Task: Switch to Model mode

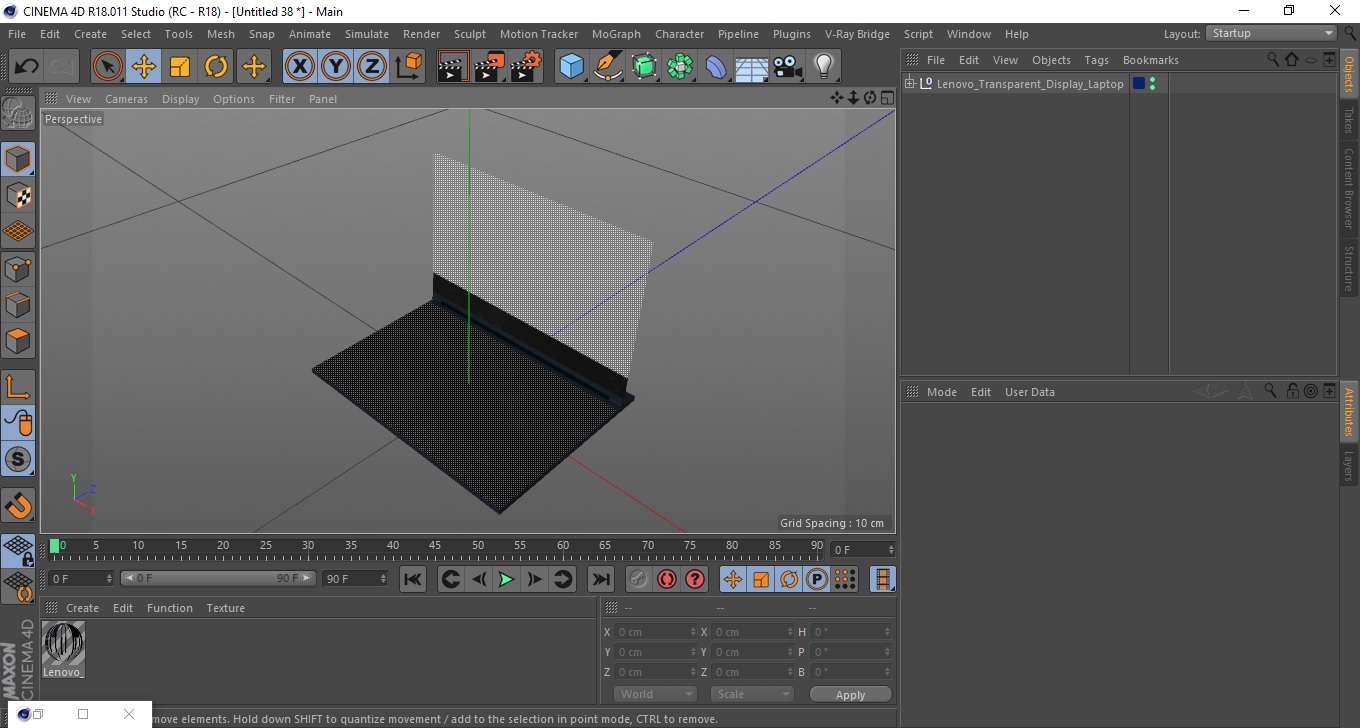Action: coord(18,159)
